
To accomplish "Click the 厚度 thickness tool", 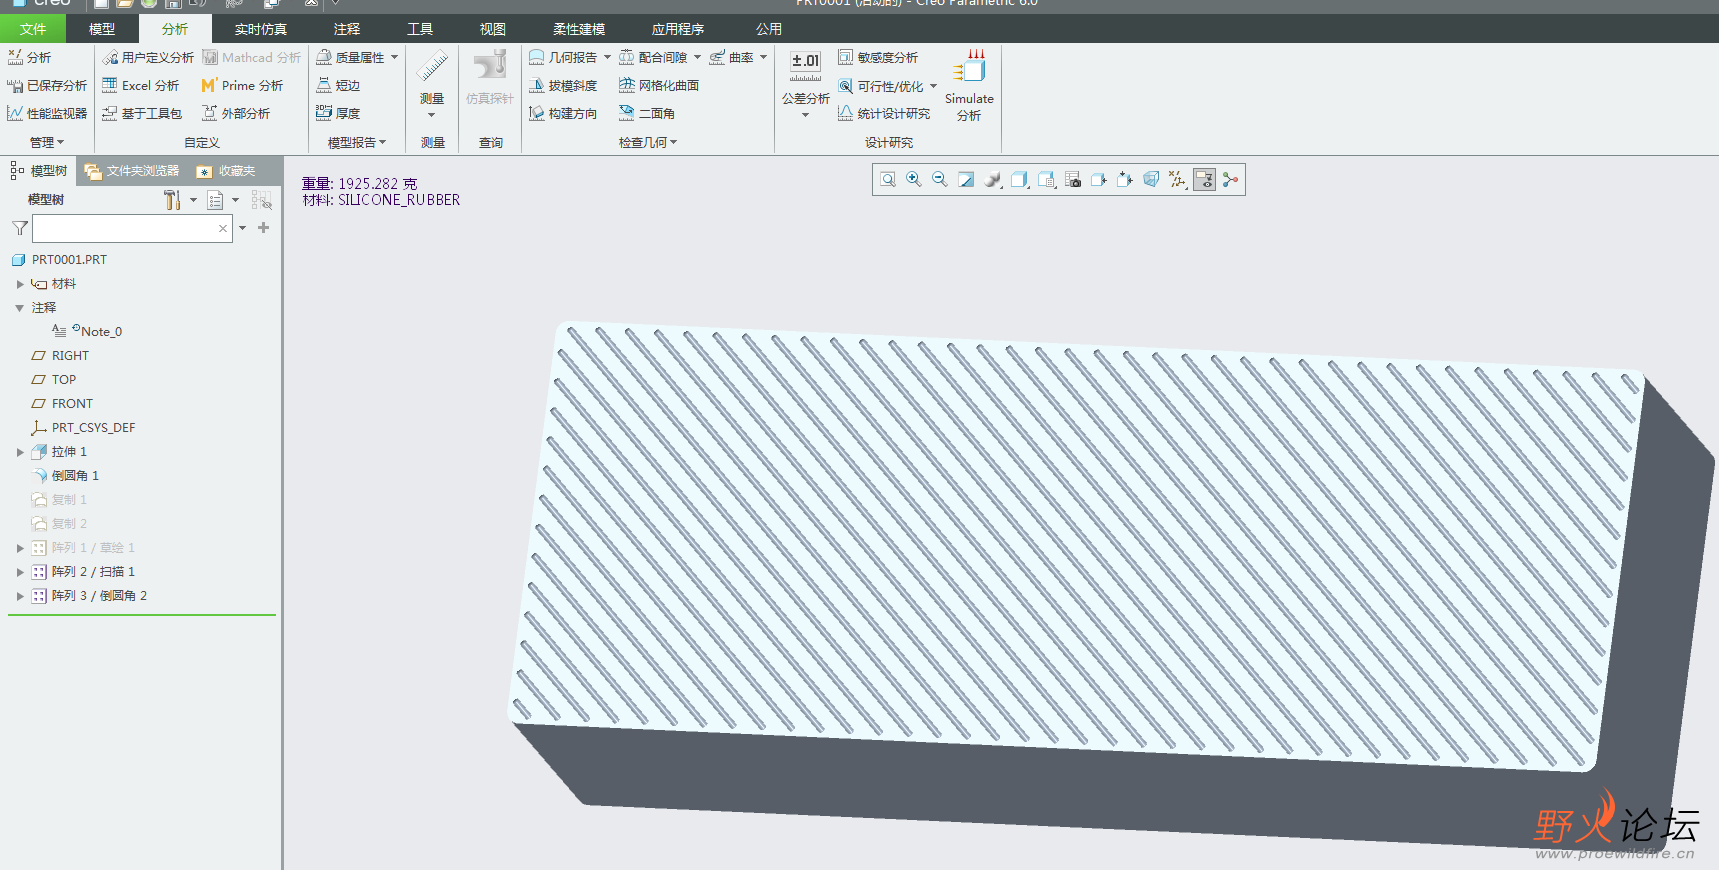I will [x=338, y=114].
